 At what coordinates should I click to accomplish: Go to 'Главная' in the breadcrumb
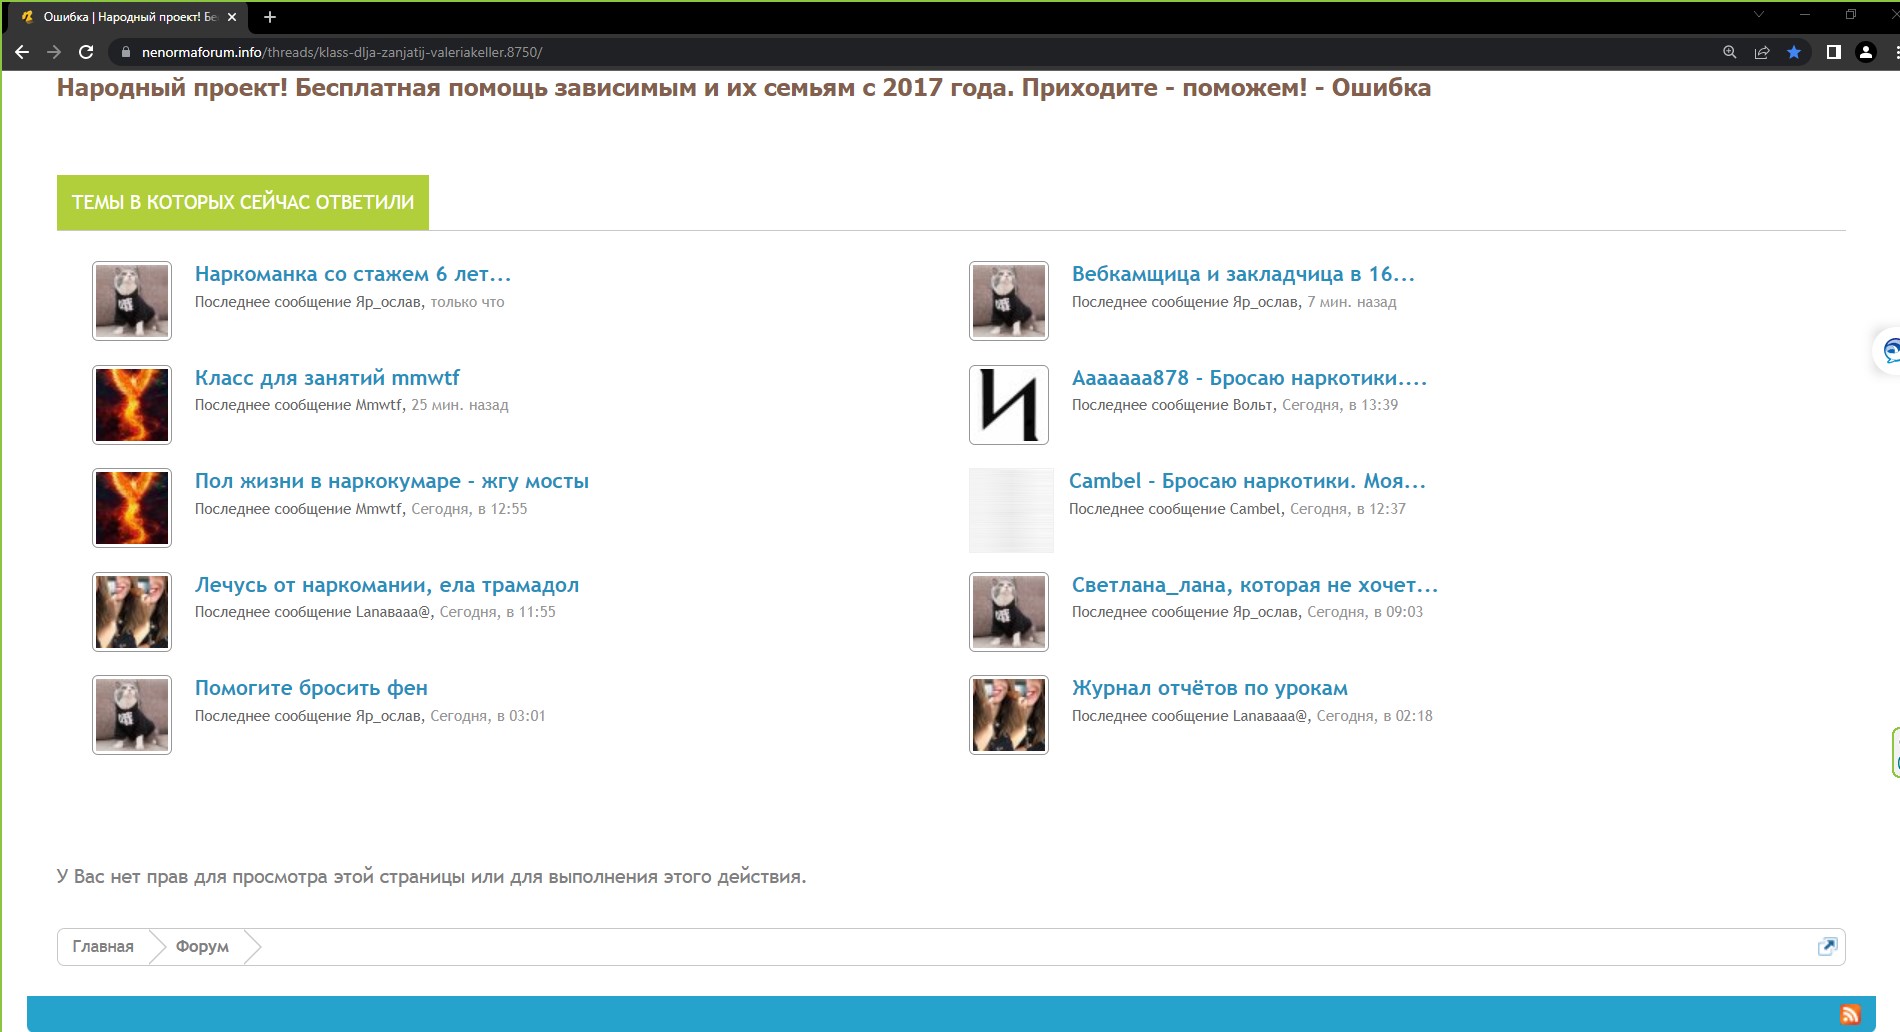(x=103, y=946)
